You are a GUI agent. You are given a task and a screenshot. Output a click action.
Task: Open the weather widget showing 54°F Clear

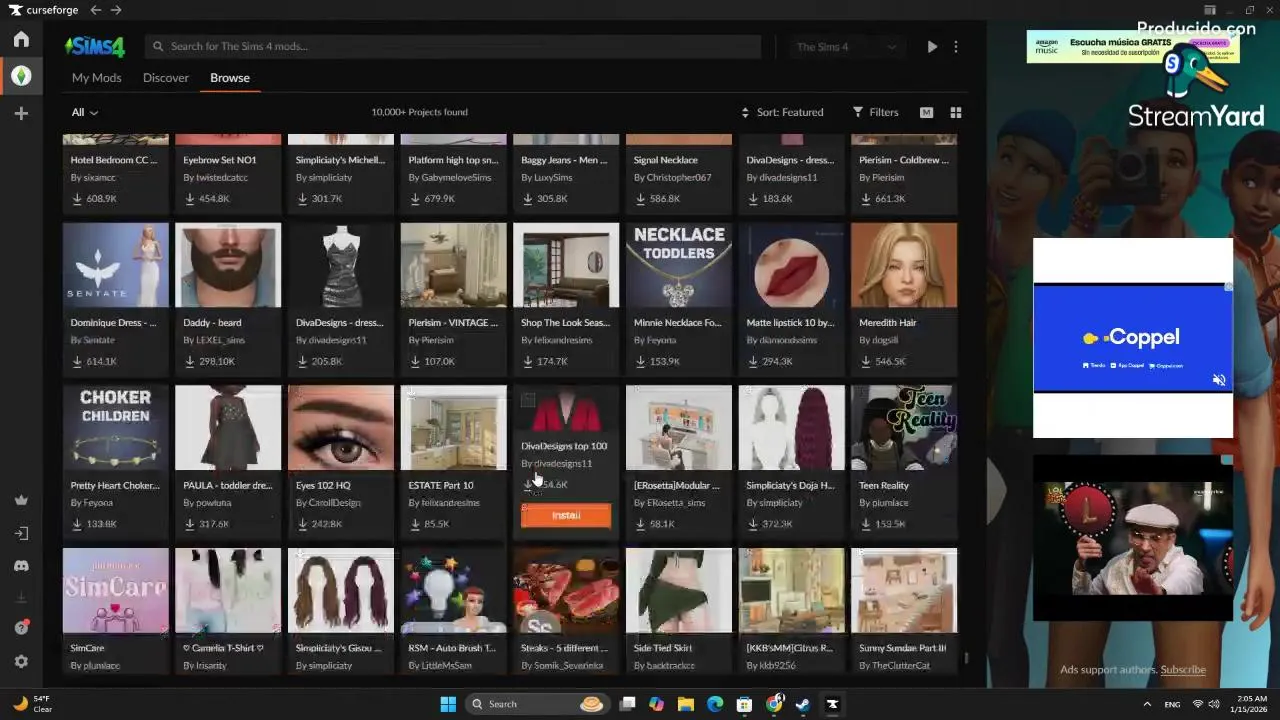[32, 704]
